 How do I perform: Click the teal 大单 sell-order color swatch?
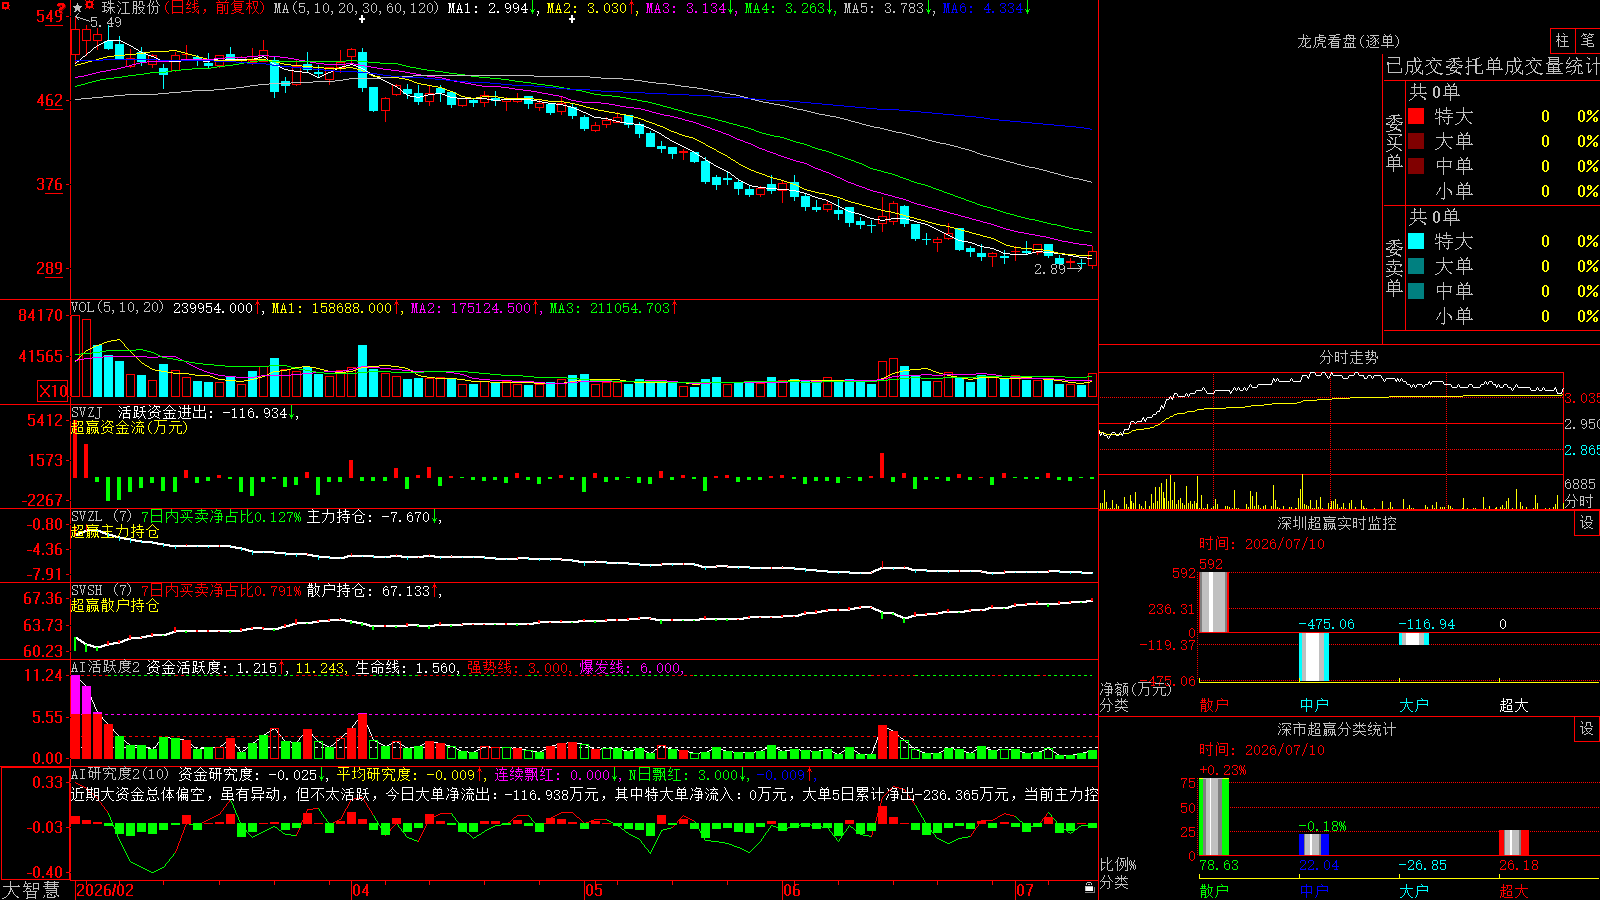pyautogui.click(x=1416, y=266)
